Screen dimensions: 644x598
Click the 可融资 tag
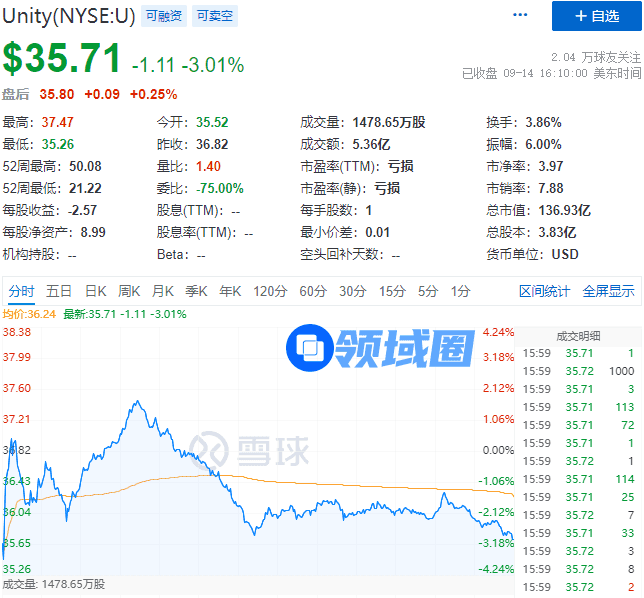[x=163, y=16]
